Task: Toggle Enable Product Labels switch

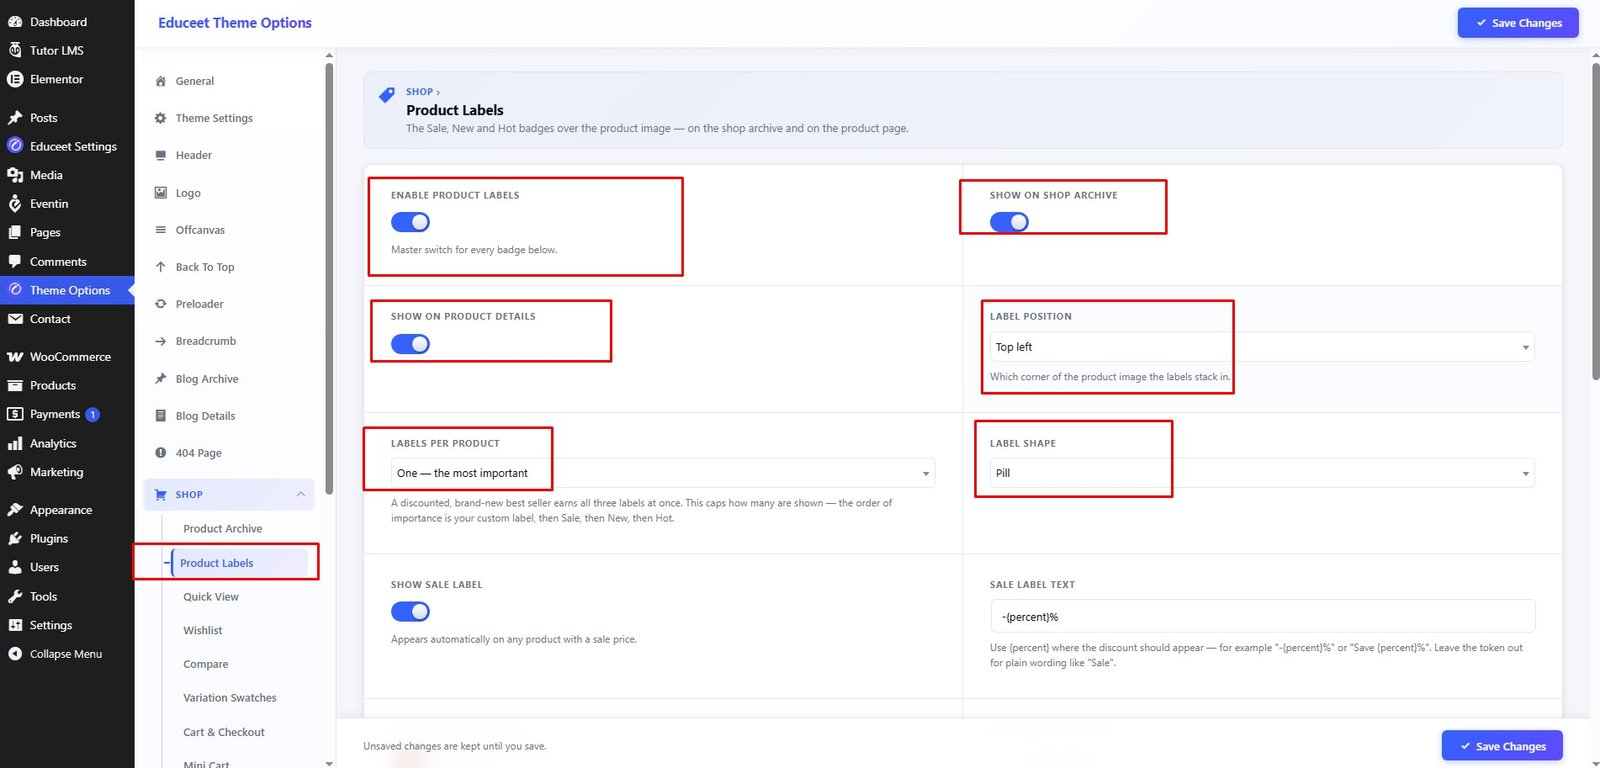Action: click(410, 222)
